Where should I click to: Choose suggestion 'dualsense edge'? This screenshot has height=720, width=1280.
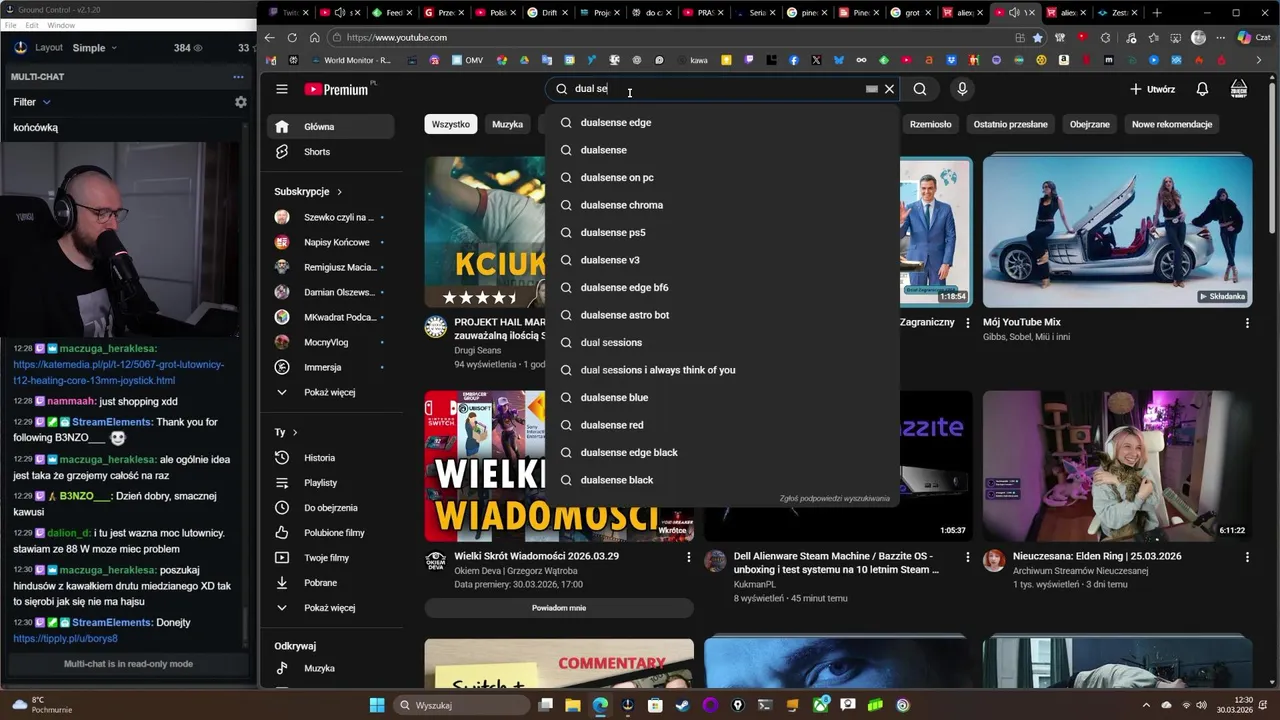(722, 122)
